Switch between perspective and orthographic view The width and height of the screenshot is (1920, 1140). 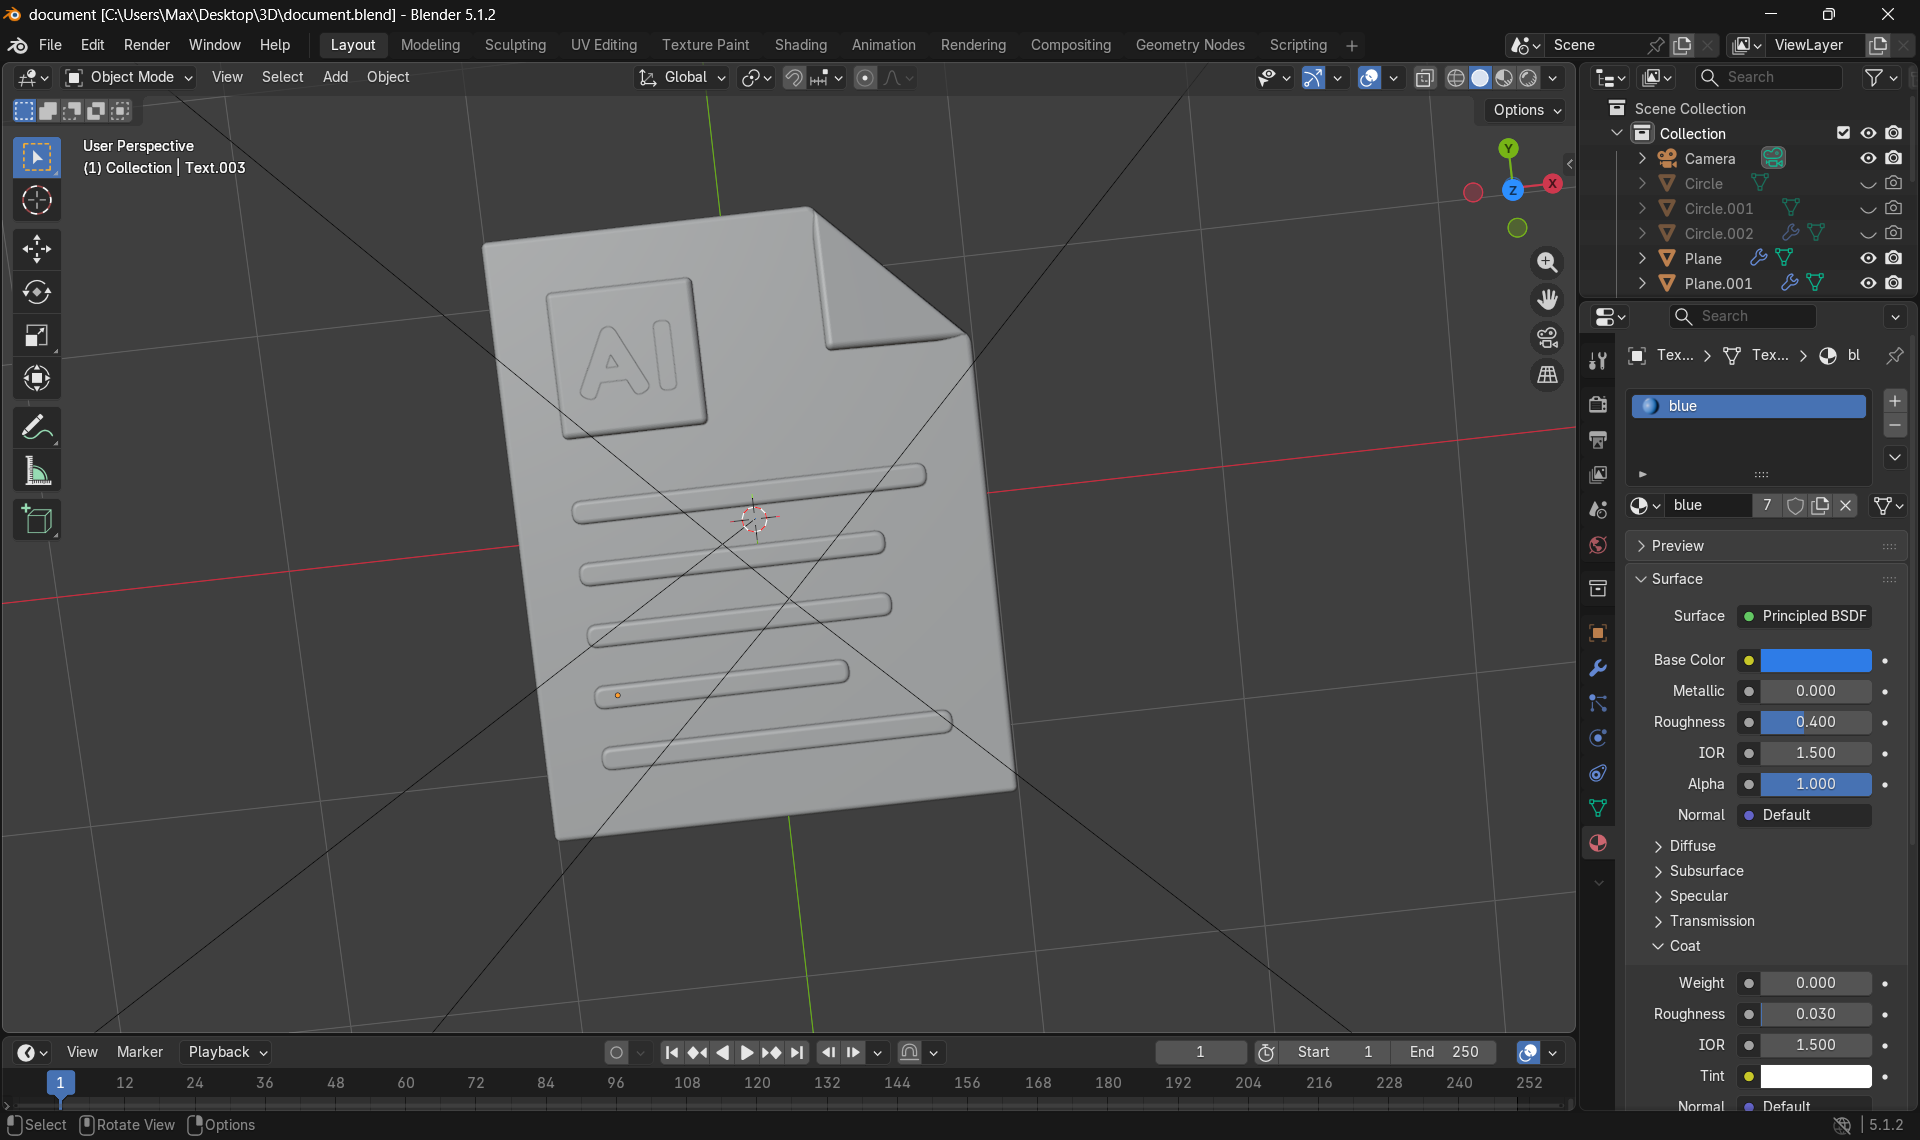tap(1547, 375)
